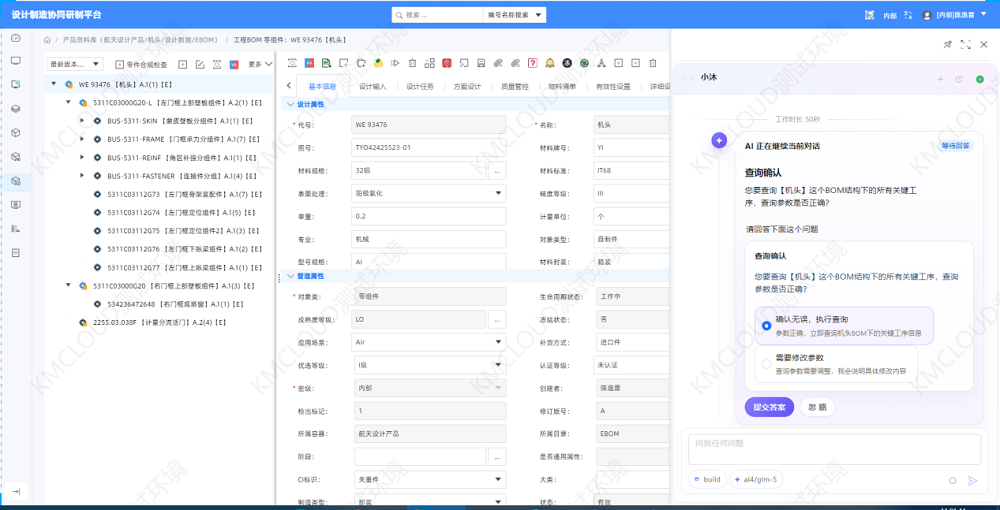Screen dimensions: 1000x510
Task: Collapse the 设计属性 section
Action: 291,105
